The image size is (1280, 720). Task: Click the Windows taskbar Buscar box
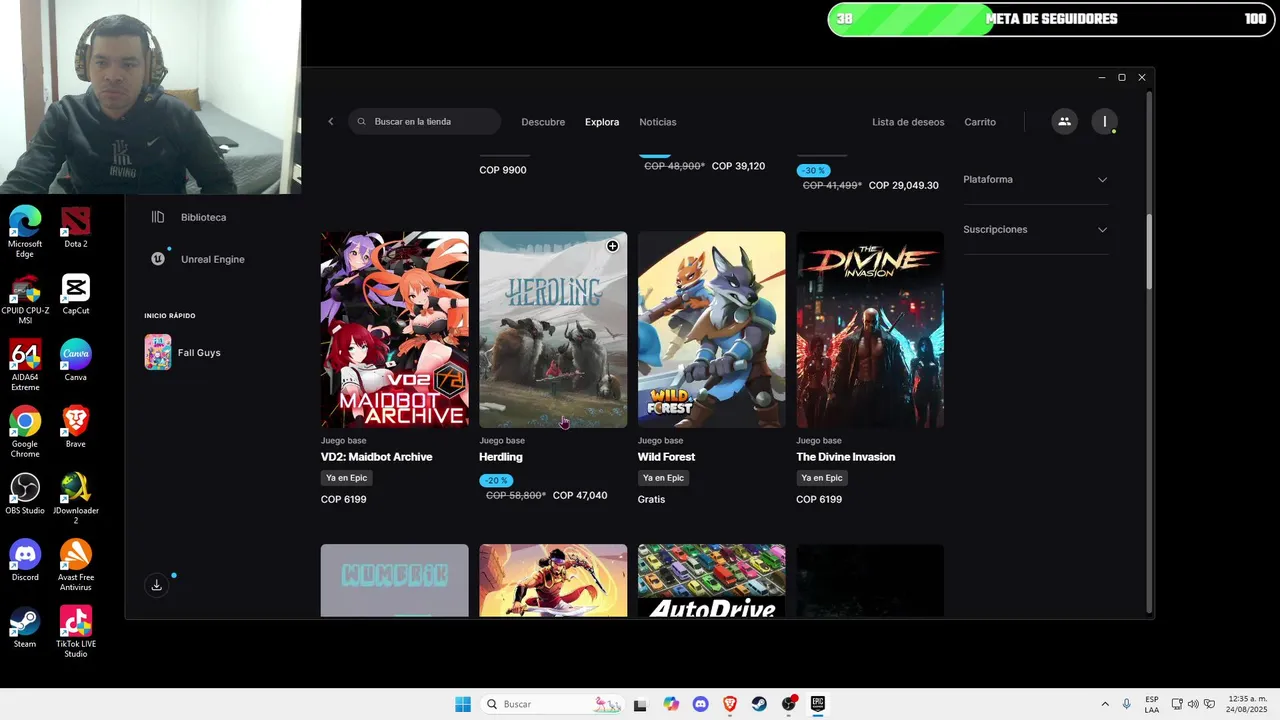coord(553,704)
